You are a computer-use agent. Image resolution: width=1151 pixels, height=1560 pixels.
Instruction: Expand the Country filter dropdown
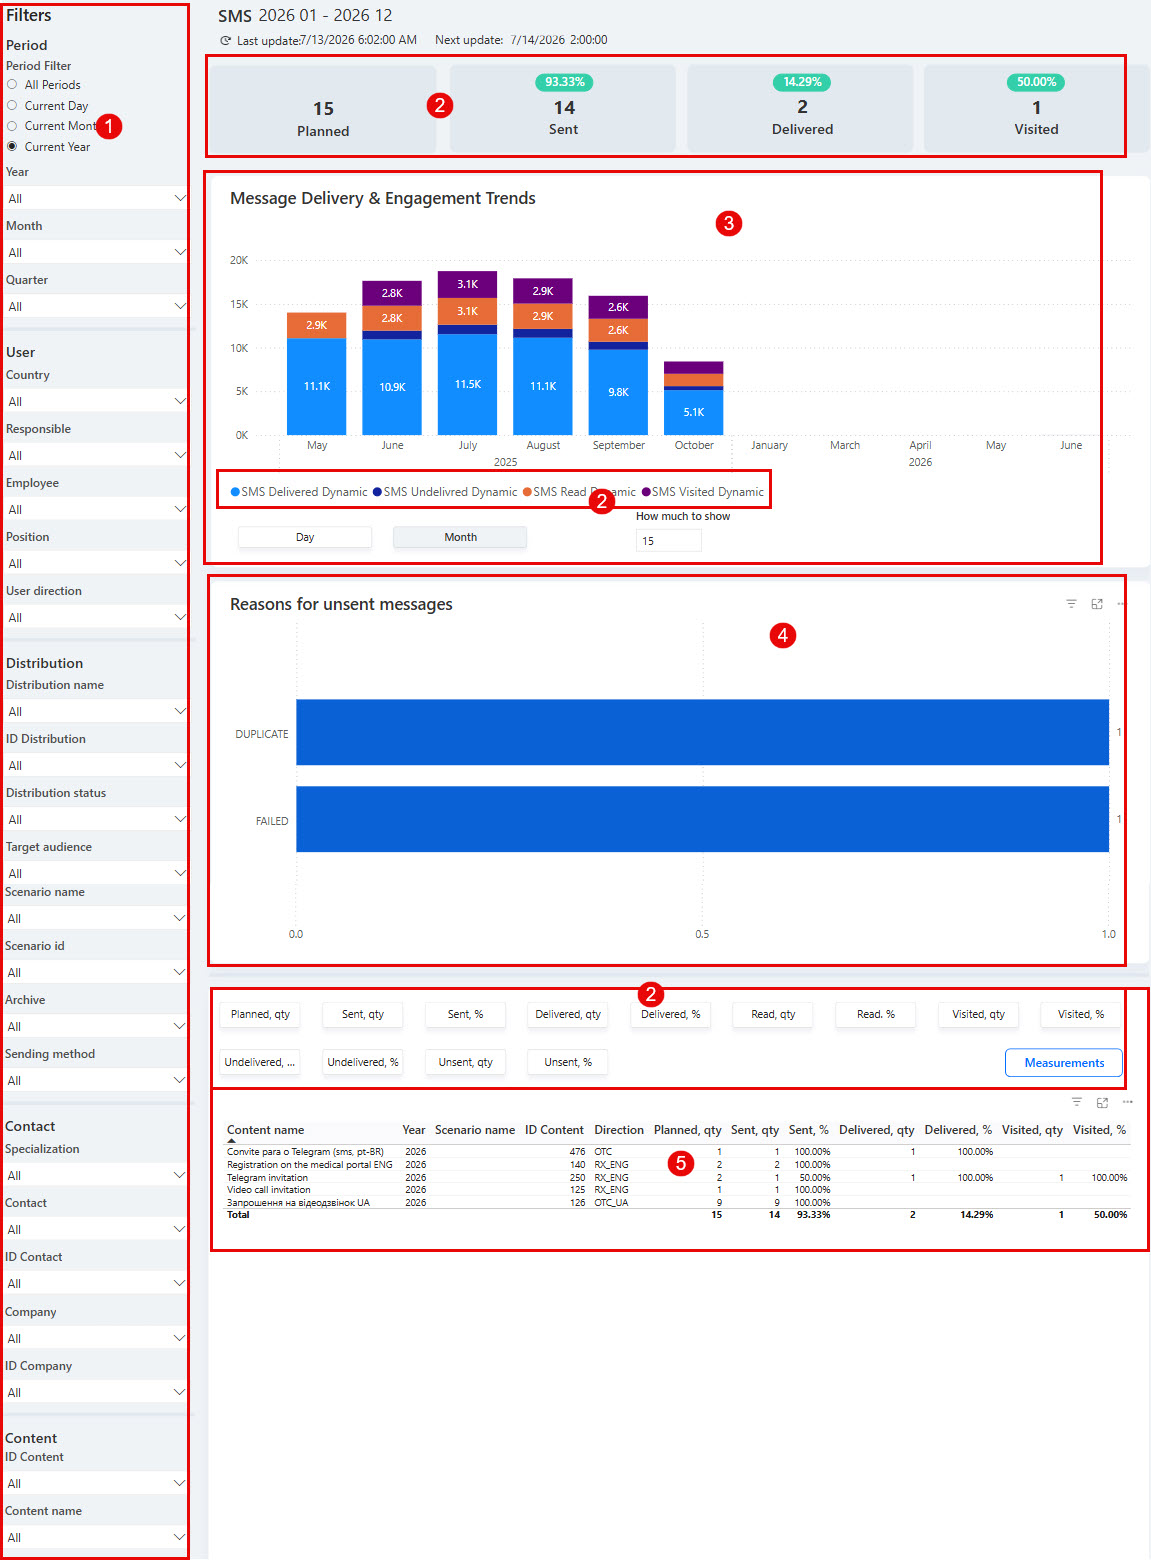(95, 401)
